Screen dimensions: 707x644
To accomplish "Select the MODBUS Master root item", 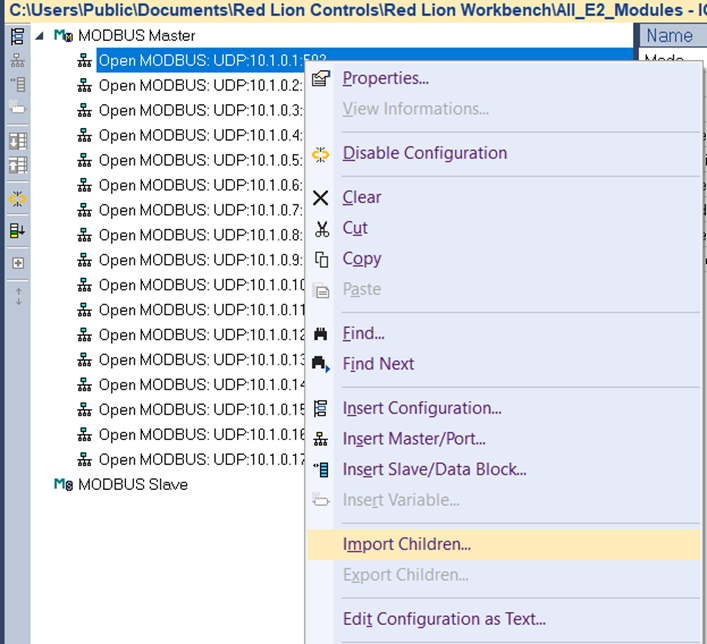I will [137, 36].
